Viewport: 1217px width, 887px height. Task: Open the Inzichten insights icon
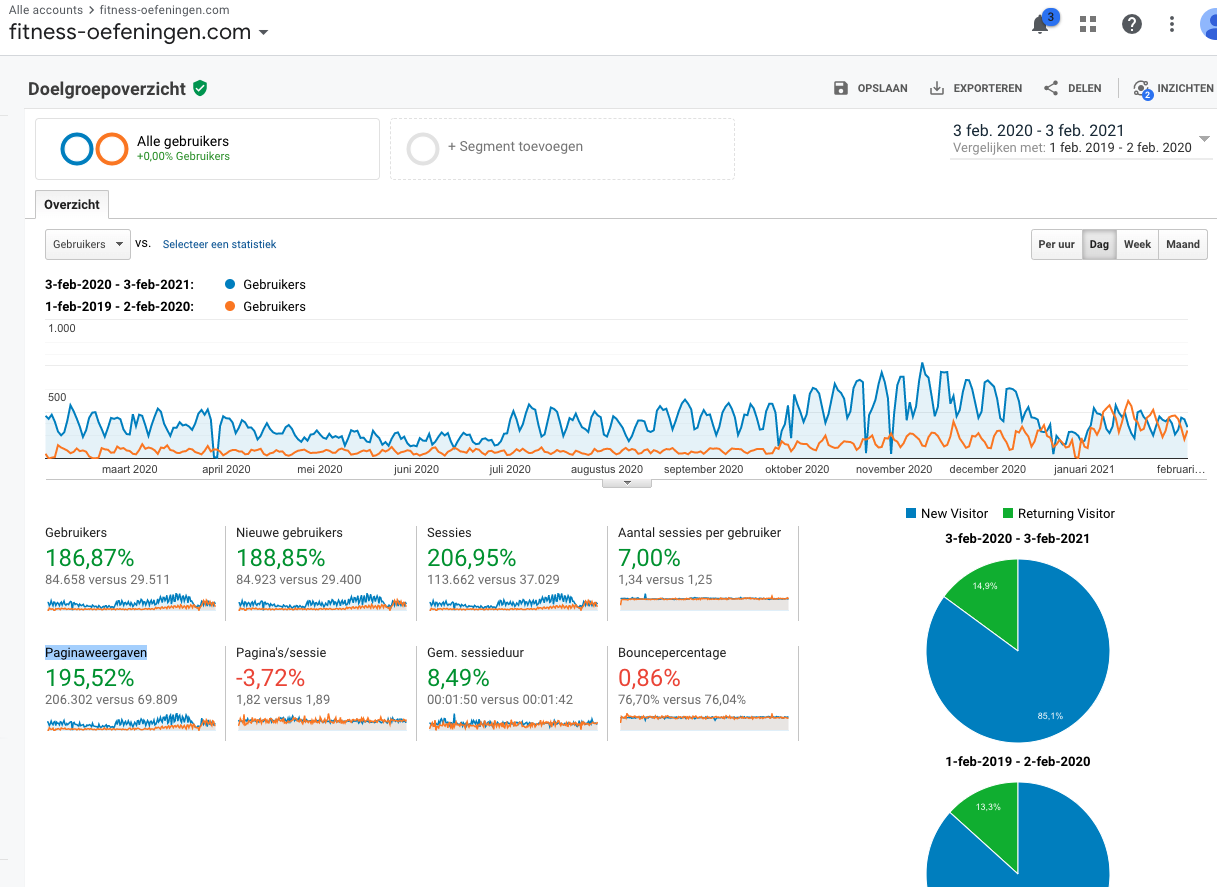click(x=1143, y=89)
